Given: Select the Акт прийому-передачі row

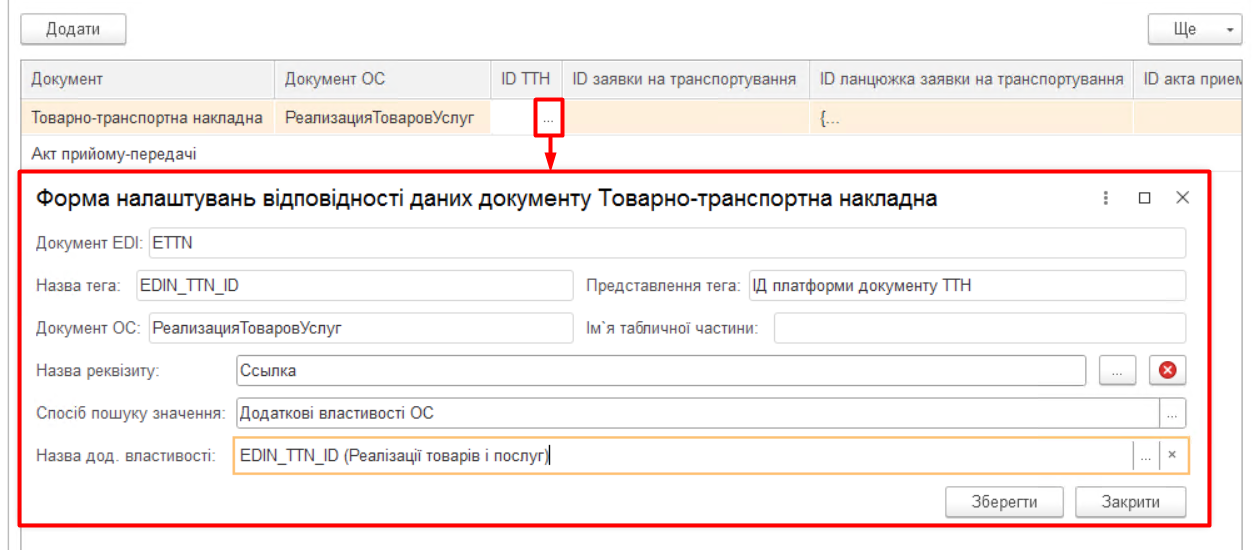Looking at the screenshot, I should (x=113, y=154).
